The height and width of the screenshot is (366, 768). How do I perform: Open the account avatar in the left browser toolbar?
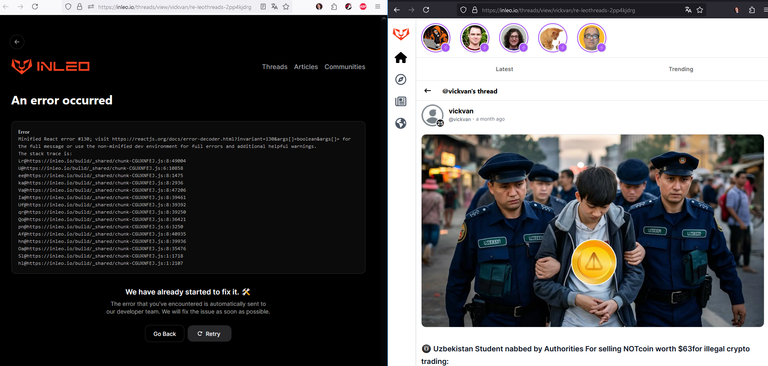[x=319, y=7]
